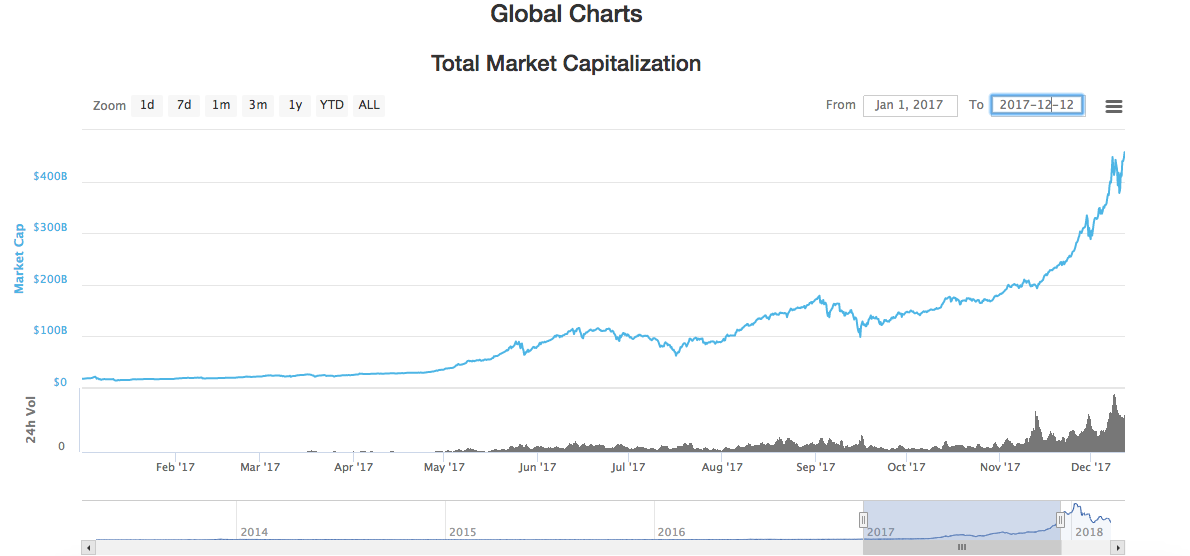Click the 2015 area in navigator
Image resolution: width=1190 pixels, height=556 pixels.
[x=548, y=520]
